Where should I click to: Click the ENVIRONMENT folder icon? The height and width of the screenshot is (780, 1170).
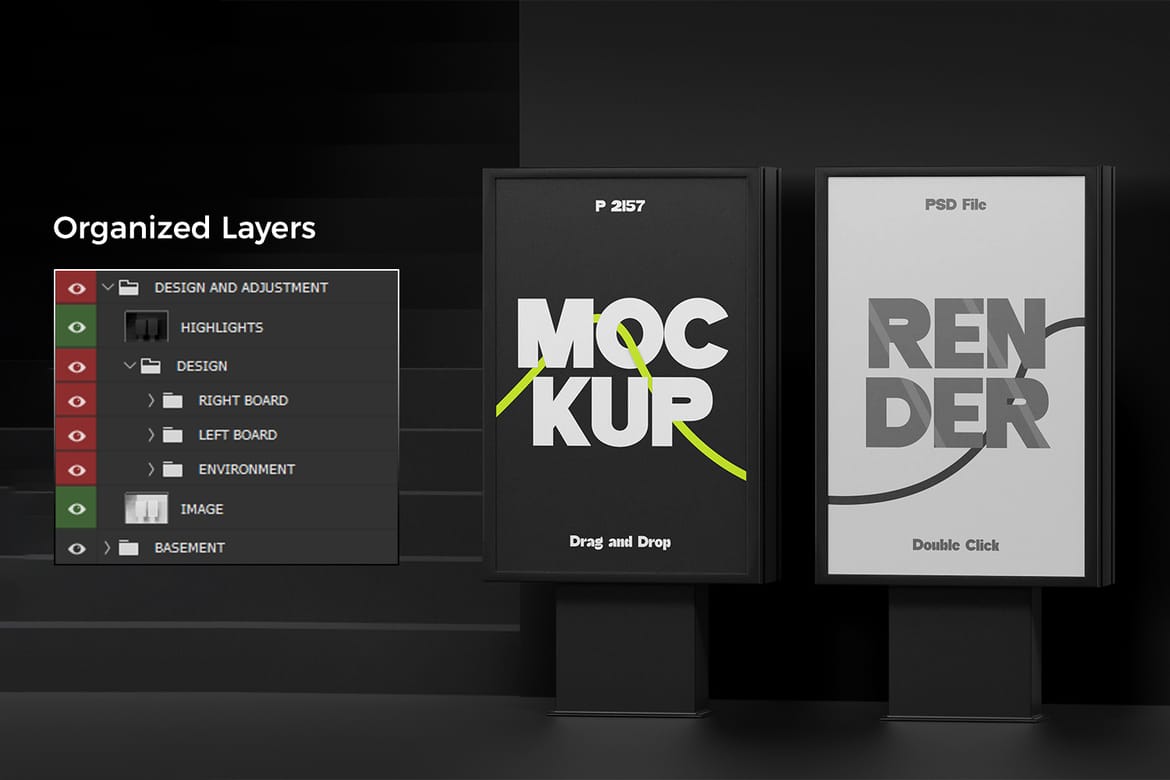172,469
